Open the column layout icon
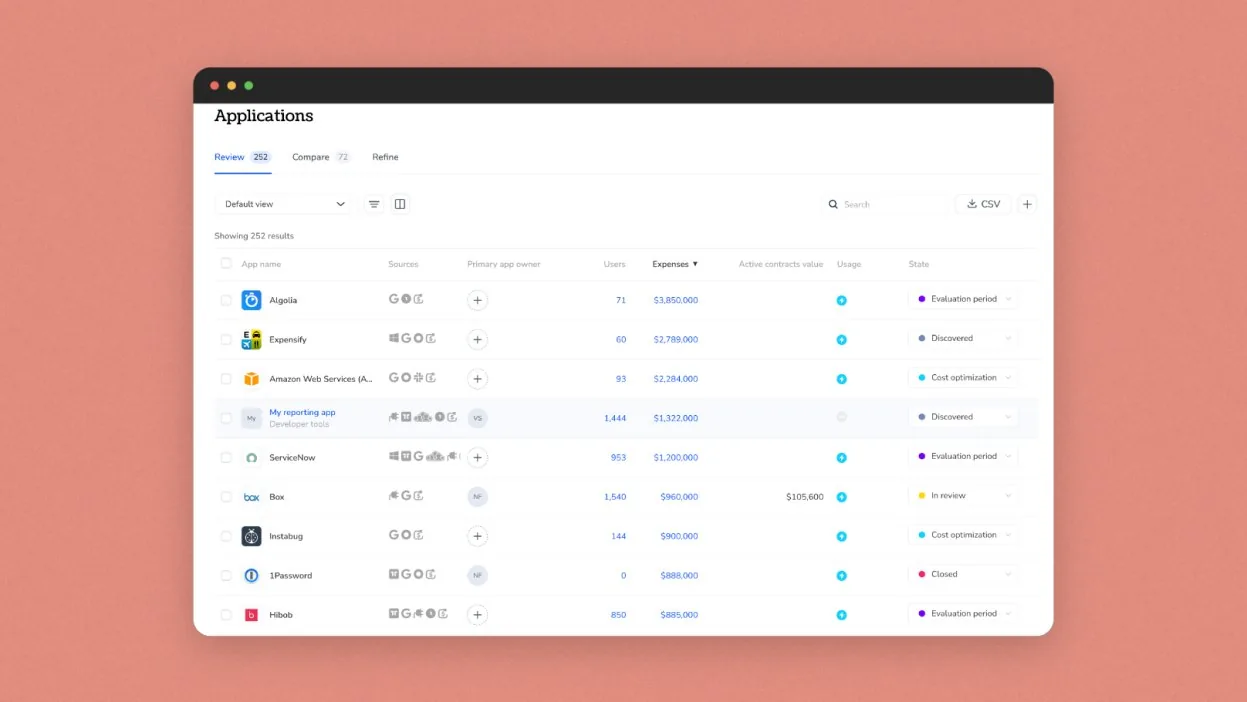The image size is (1247, 702). point(400,204)
